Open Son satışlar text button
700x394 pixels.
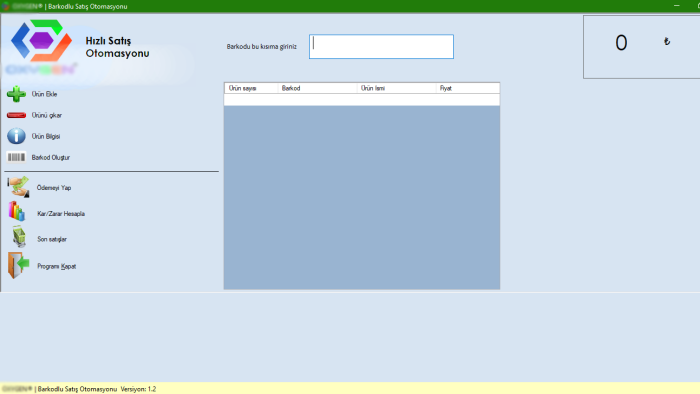pyautogui.click(x=52, y=239)
